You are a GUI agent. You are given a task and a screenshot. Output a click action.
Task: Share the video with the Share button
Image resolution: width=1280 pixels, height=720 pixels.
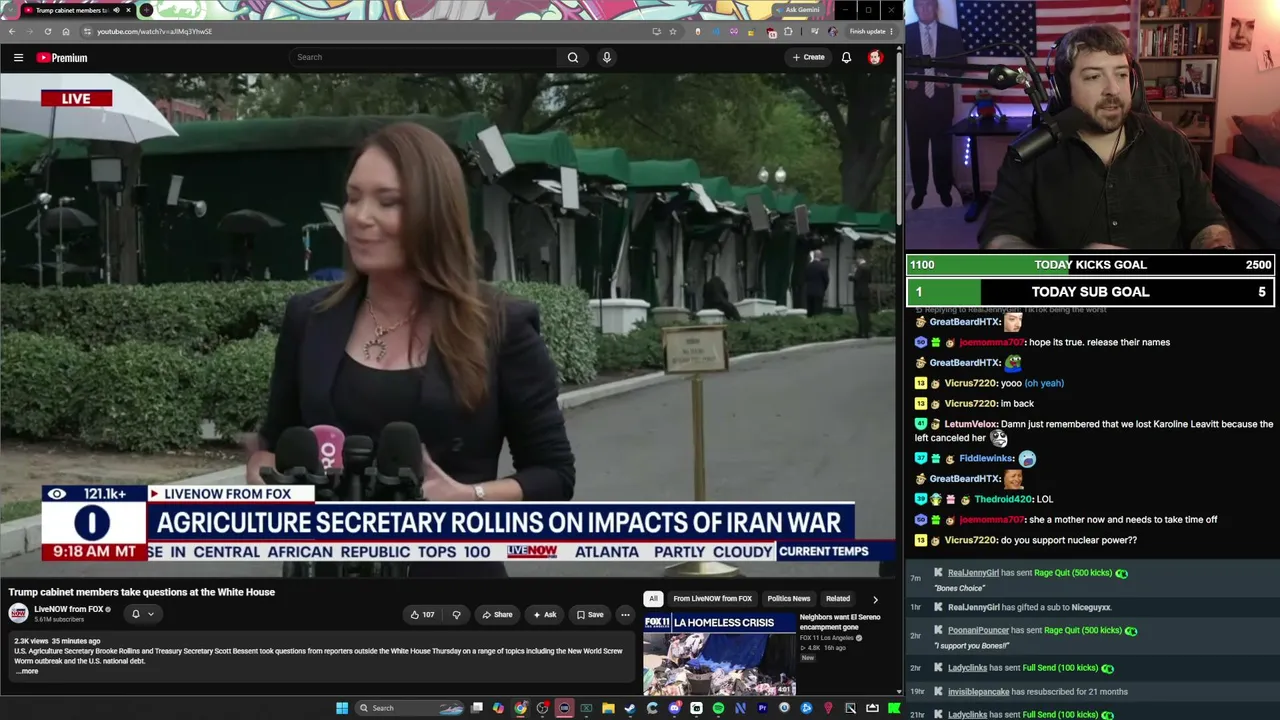click(x=497, y=614)
